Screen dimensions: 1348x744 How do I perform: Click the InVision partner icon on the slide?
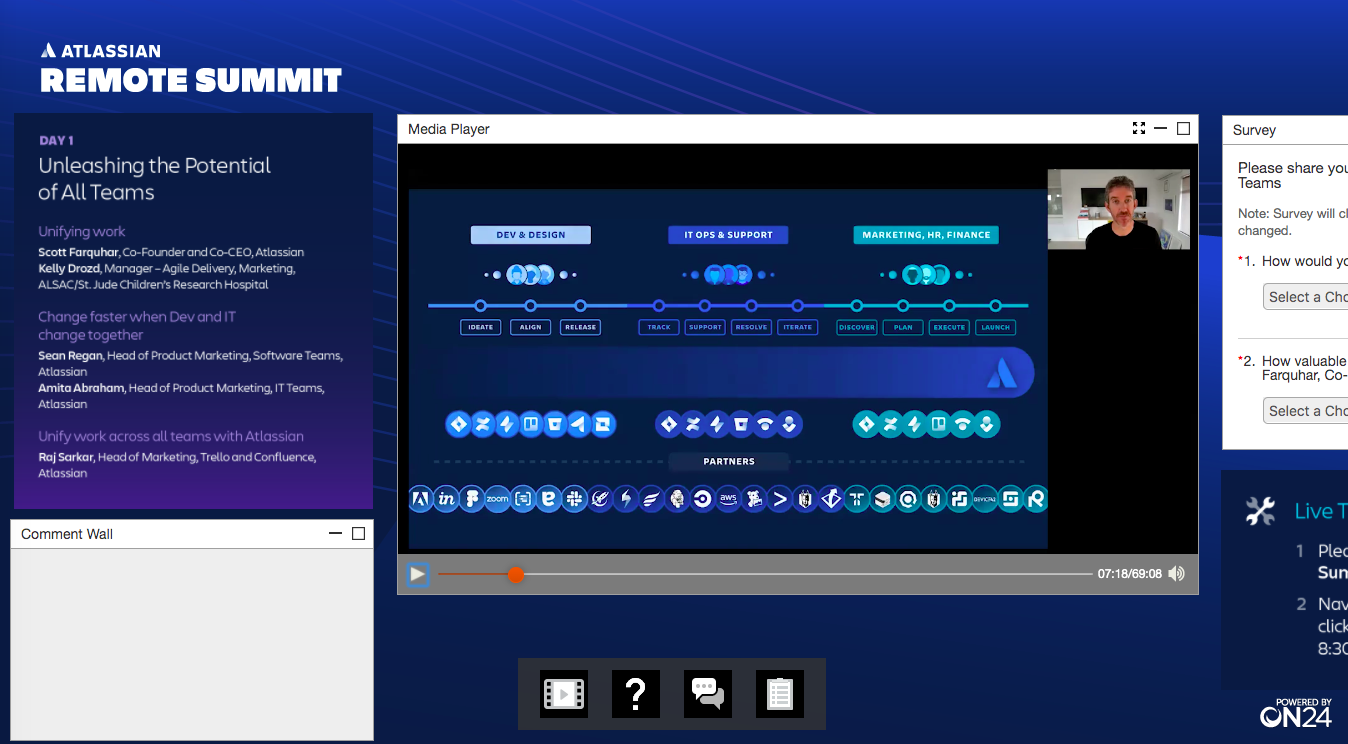click(446, 498)
